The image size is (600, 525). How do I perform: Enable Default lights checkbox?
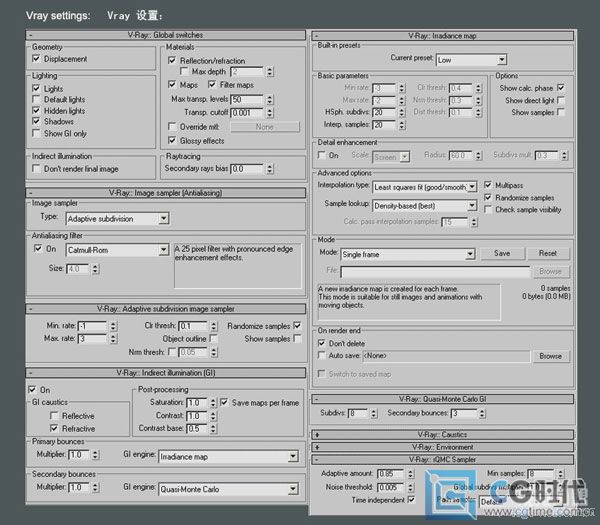[x=36, y=99]
